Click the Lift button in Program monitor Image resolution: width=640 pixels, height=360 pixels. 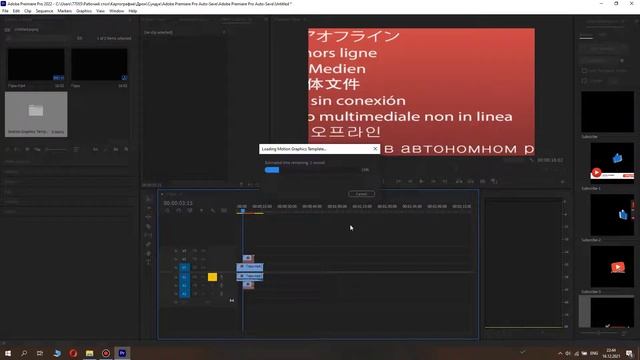(459, 181)
